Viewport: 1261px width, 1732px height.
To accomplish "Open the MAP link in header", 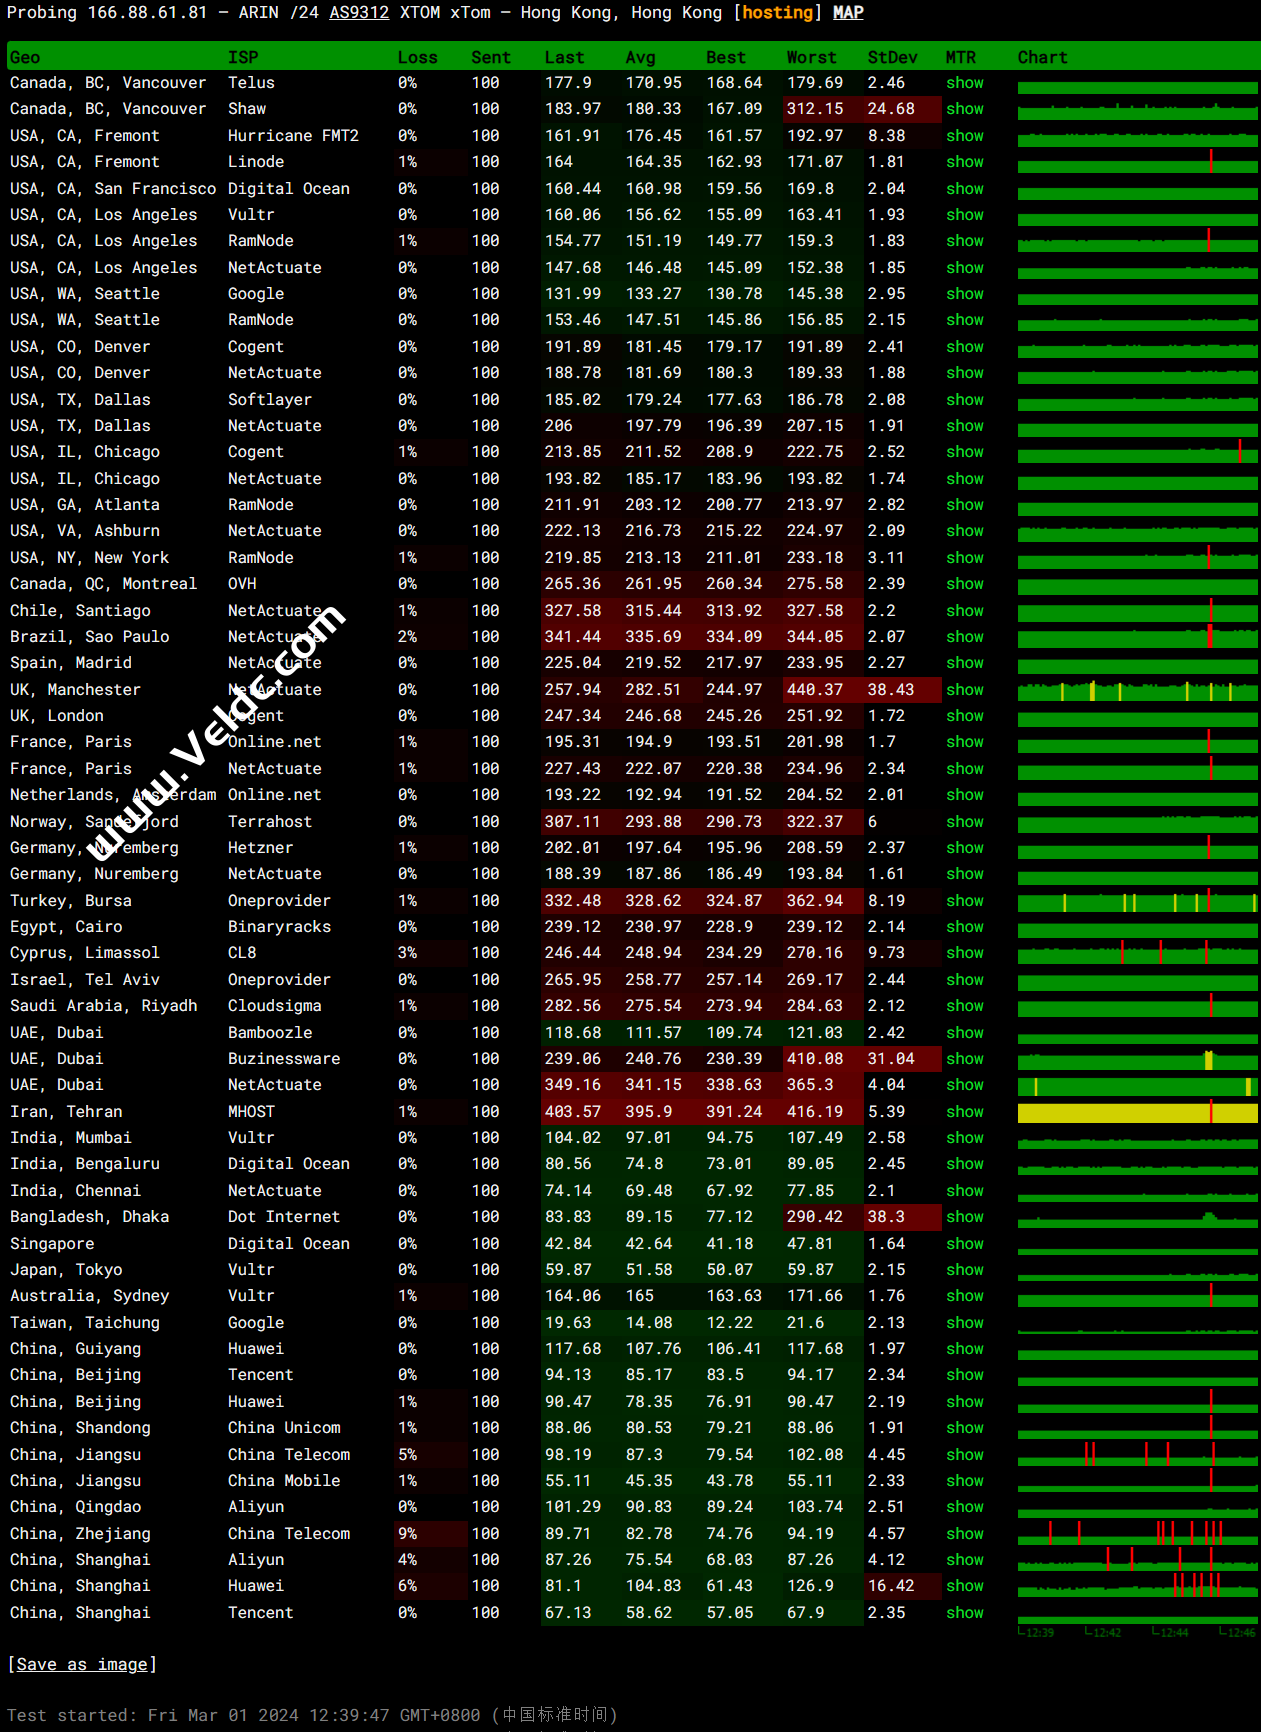I will 848,12.
